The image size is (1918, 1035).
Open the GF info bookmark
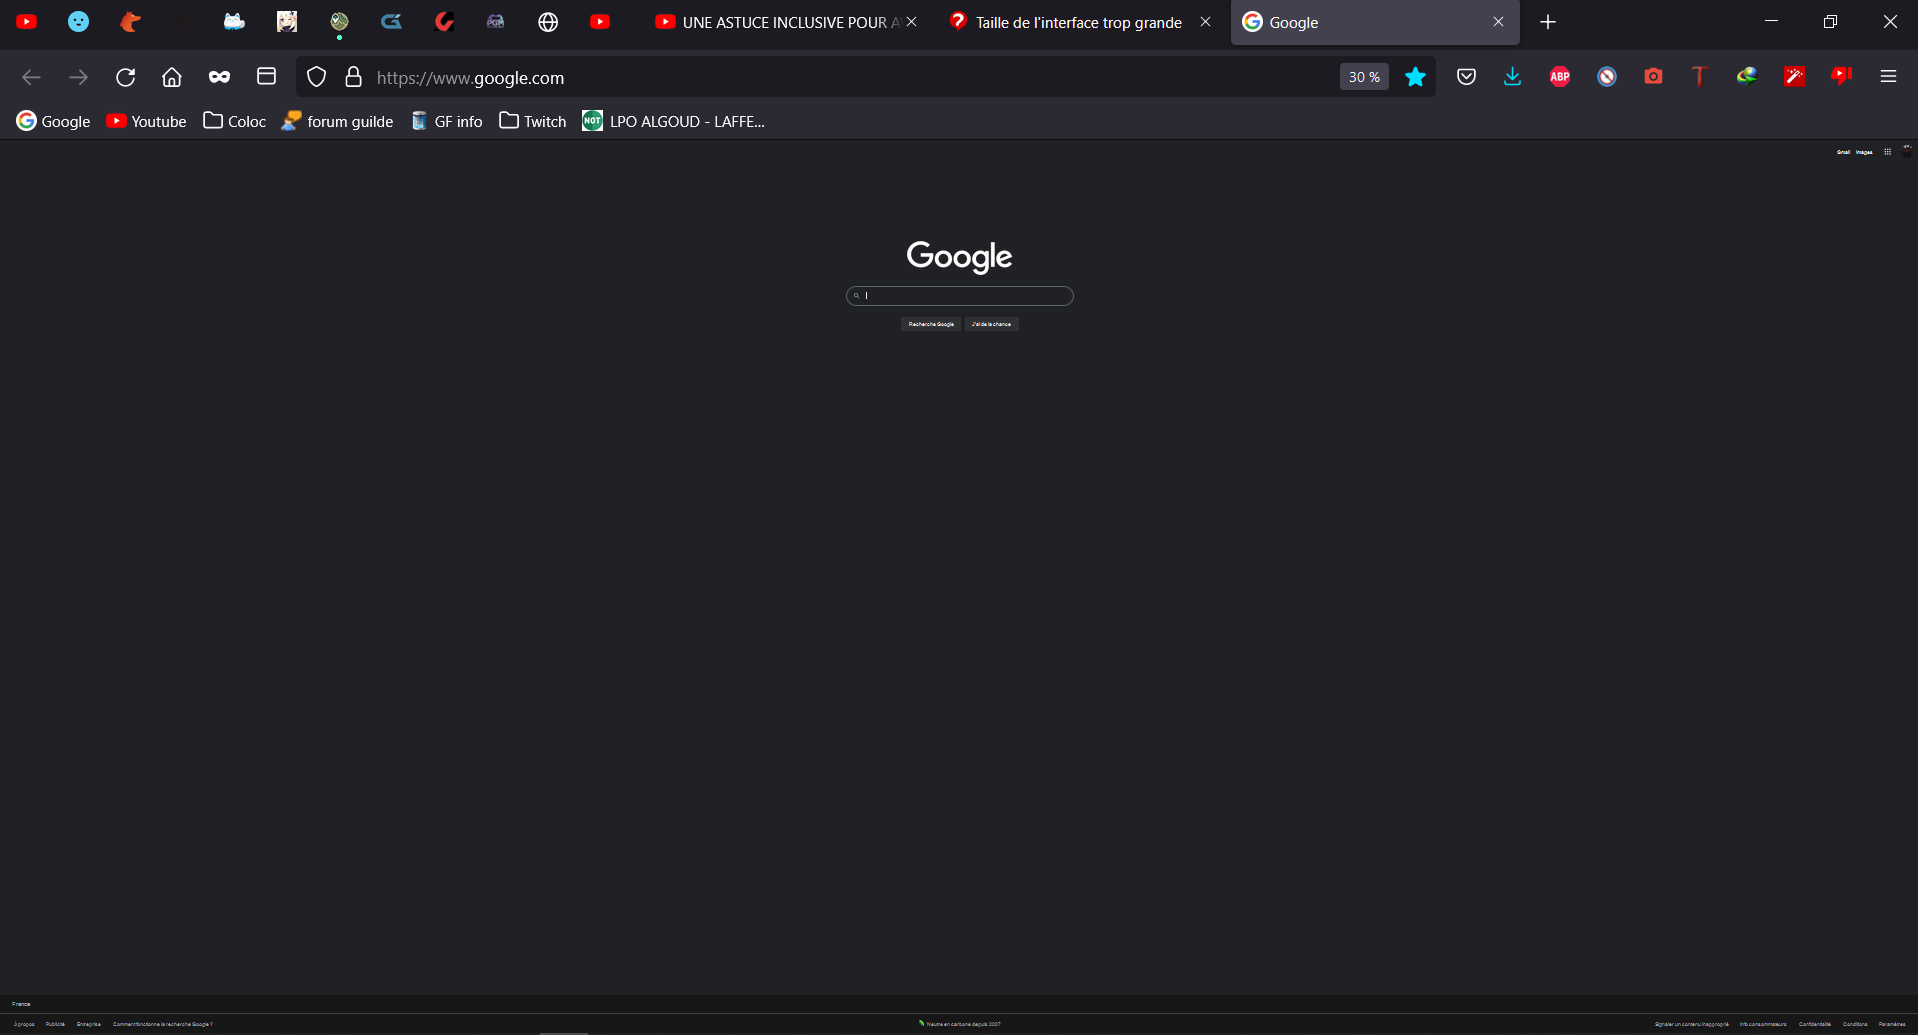tap(446, 121)
